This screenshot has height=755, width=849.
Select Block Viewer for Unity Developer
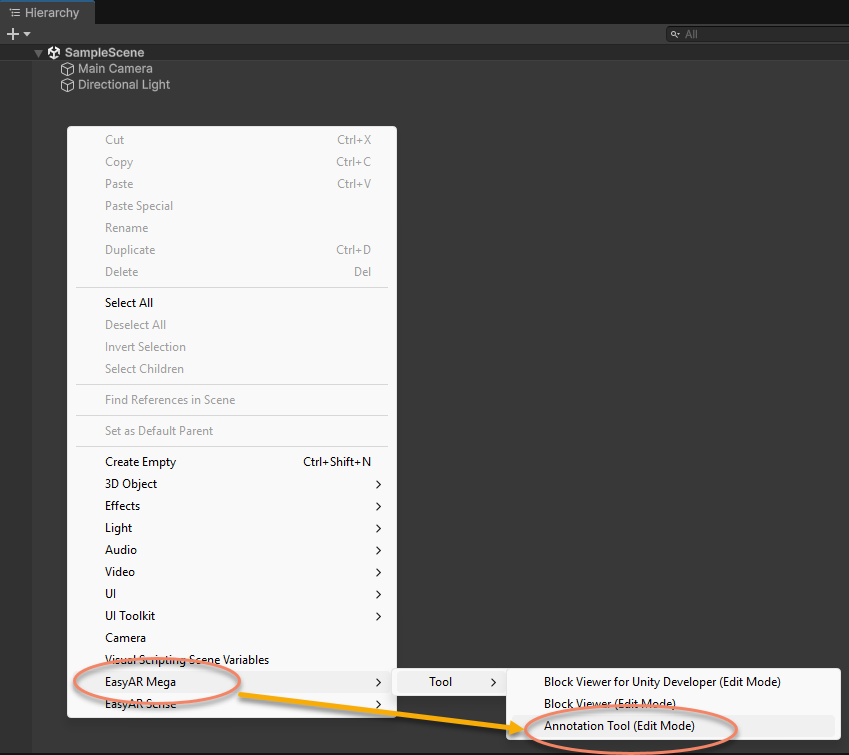click(x=661, y=682)
